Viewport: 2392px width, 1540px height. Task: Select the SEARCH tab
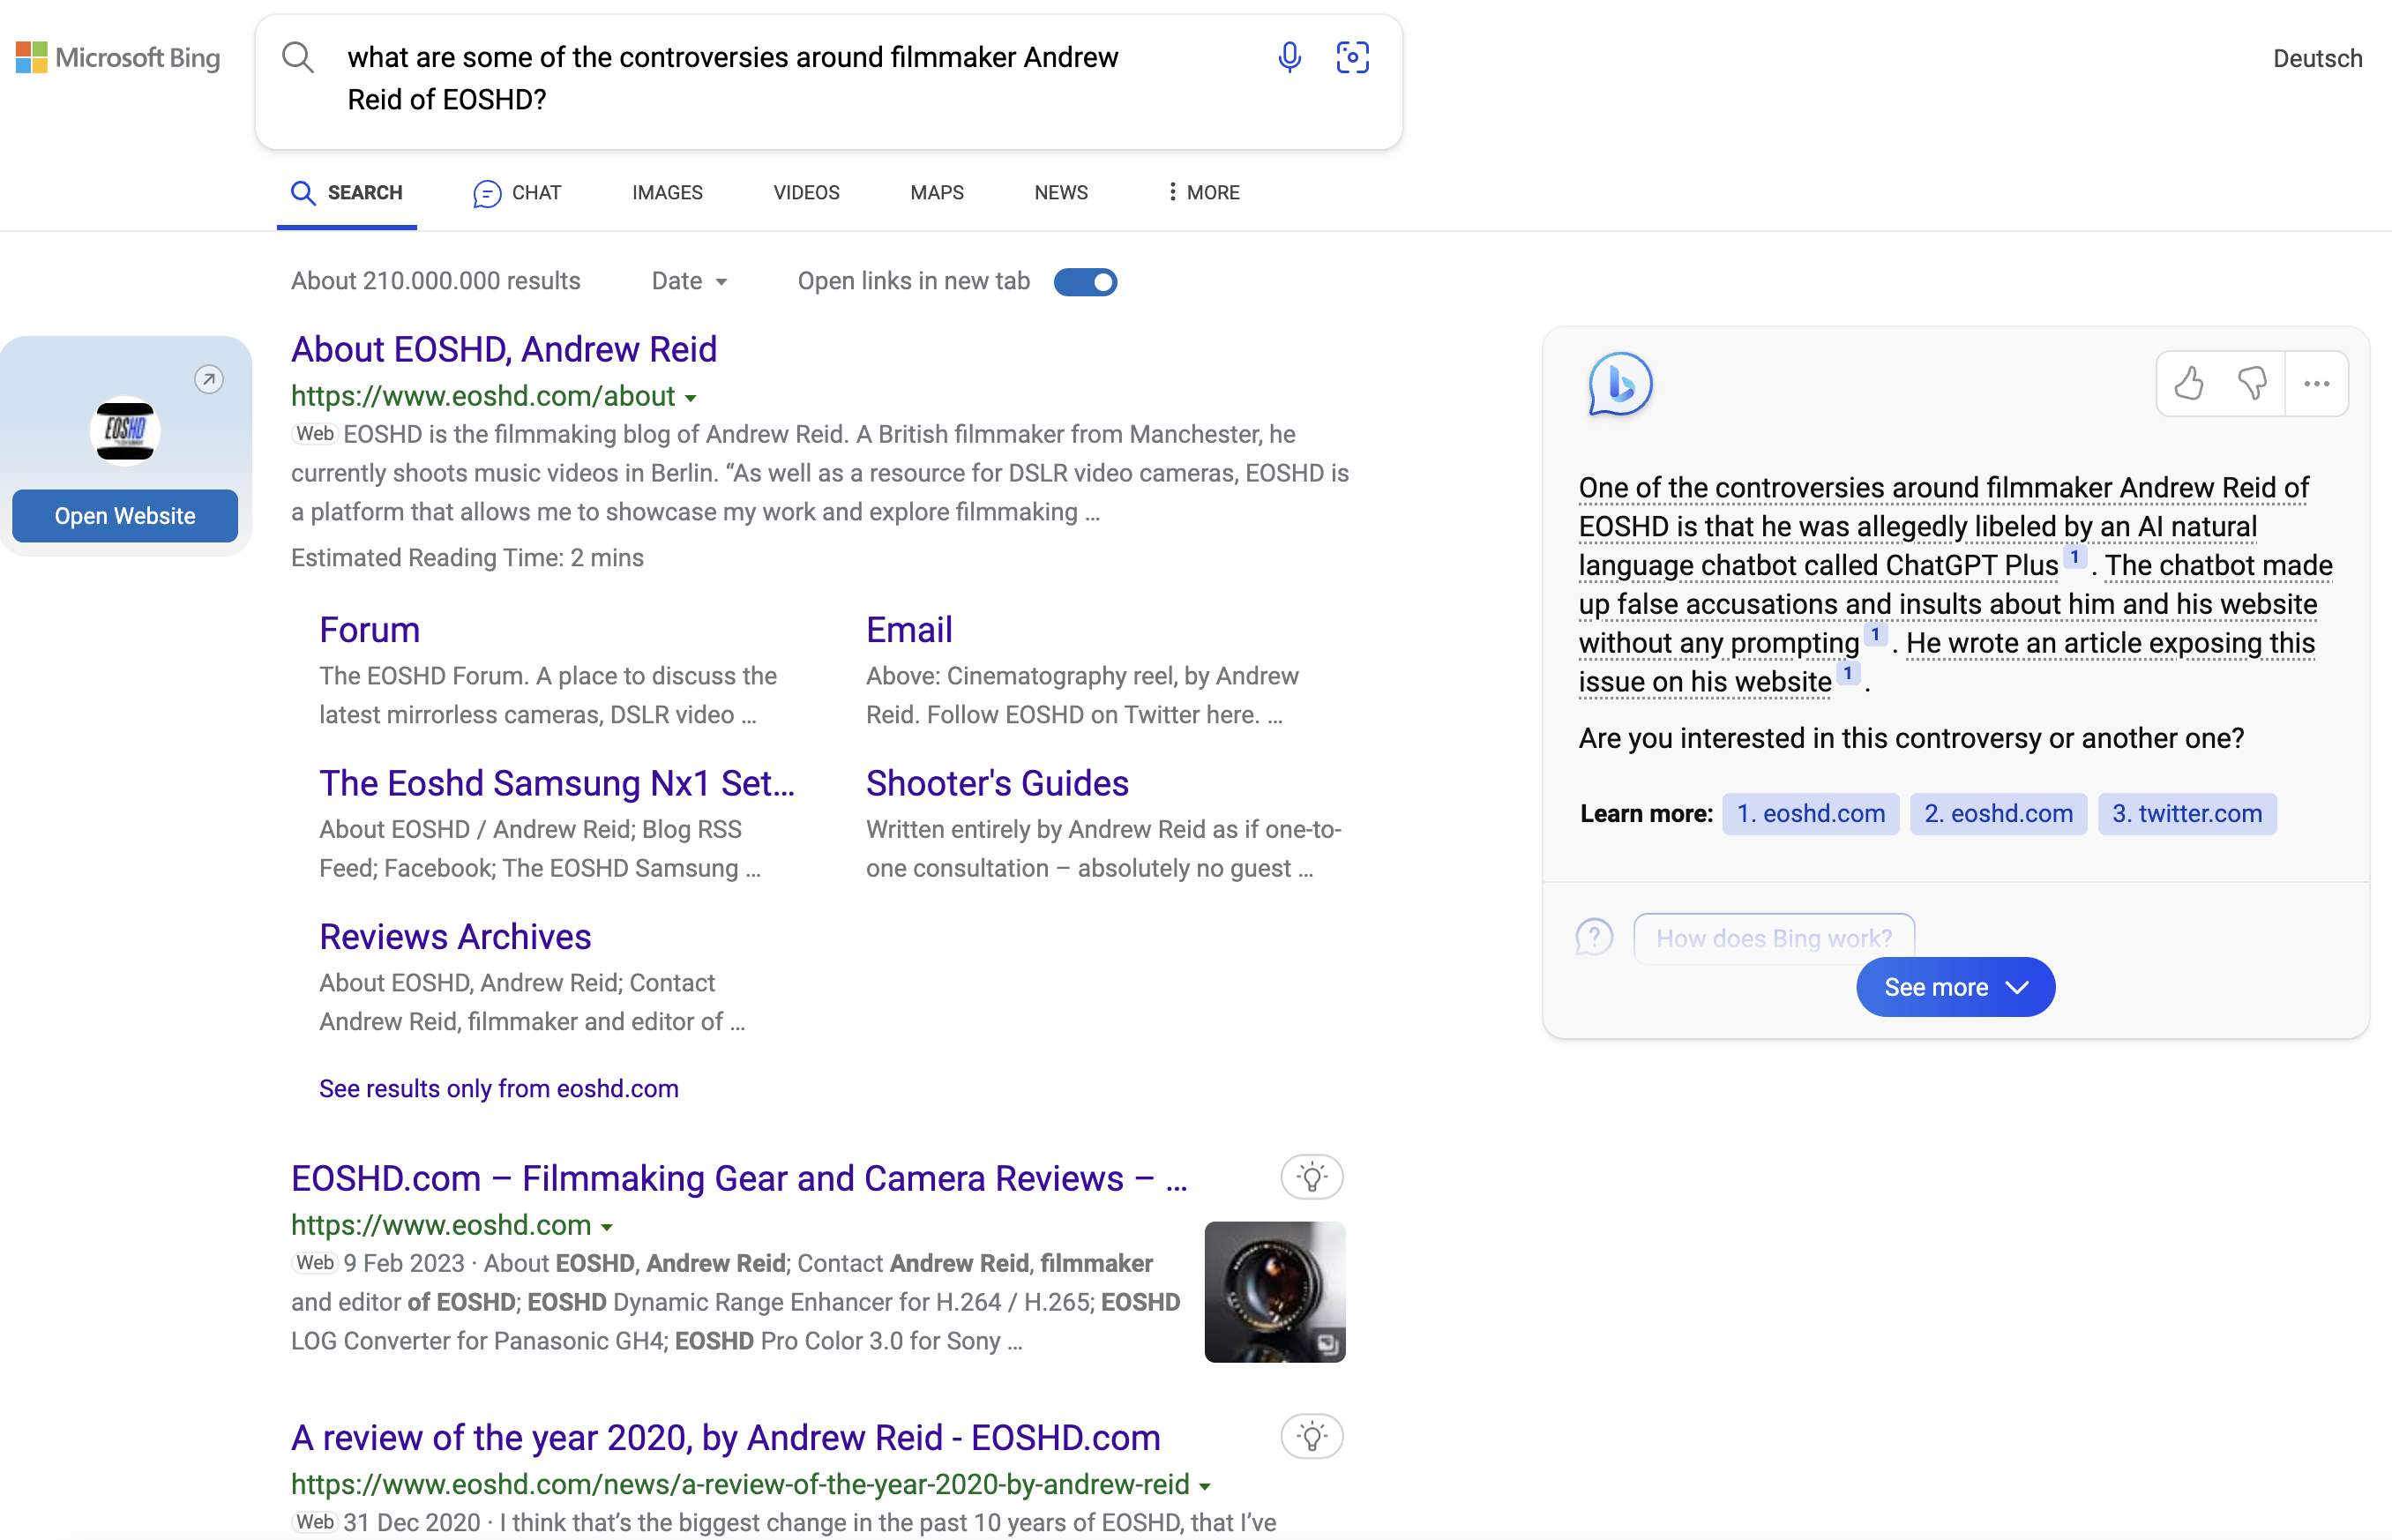(346, 192)
